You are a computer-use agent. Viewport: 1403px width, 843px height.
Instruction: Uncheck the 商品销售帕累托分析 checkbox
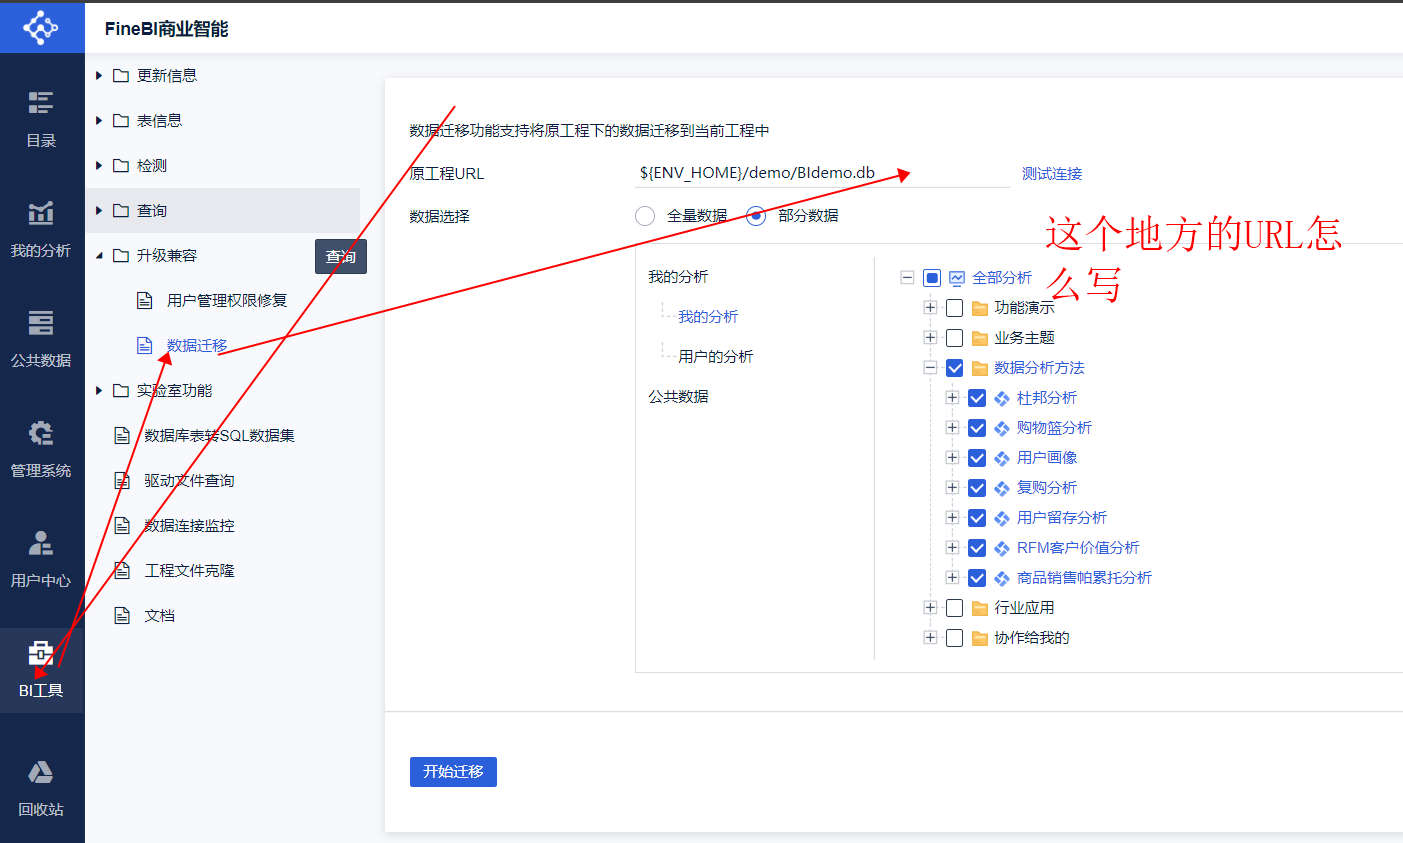(977, 578)
